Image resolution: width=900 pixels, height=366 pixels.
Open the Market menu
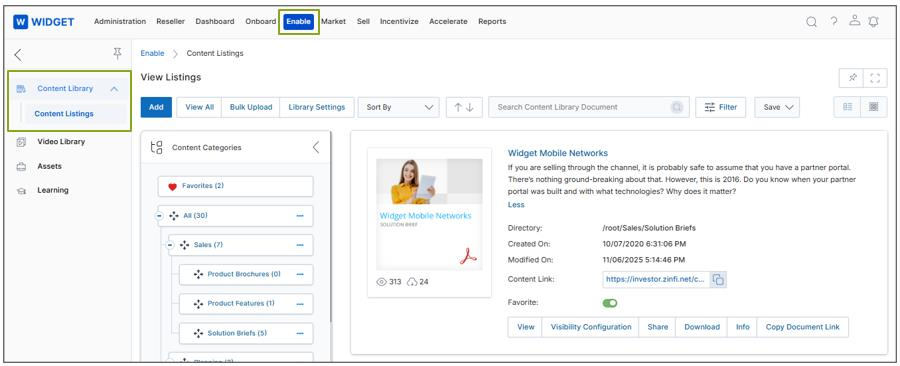[x=333, y=22]
